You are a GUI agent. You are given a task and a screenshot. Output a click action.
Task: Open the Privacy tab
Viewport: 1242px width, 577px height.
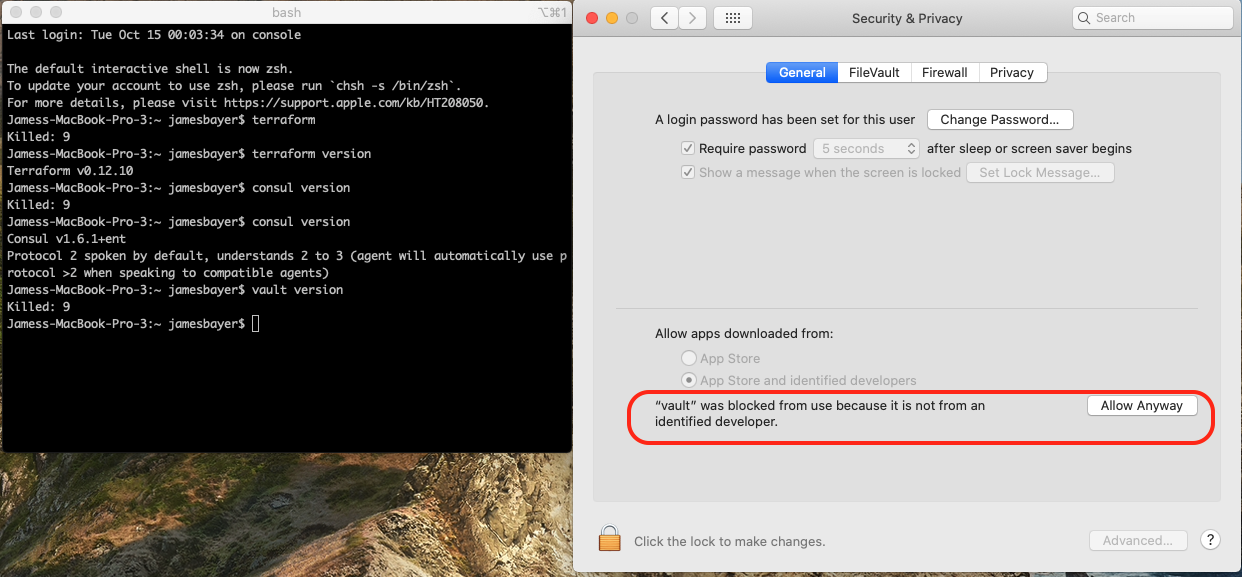[1012, 73]
